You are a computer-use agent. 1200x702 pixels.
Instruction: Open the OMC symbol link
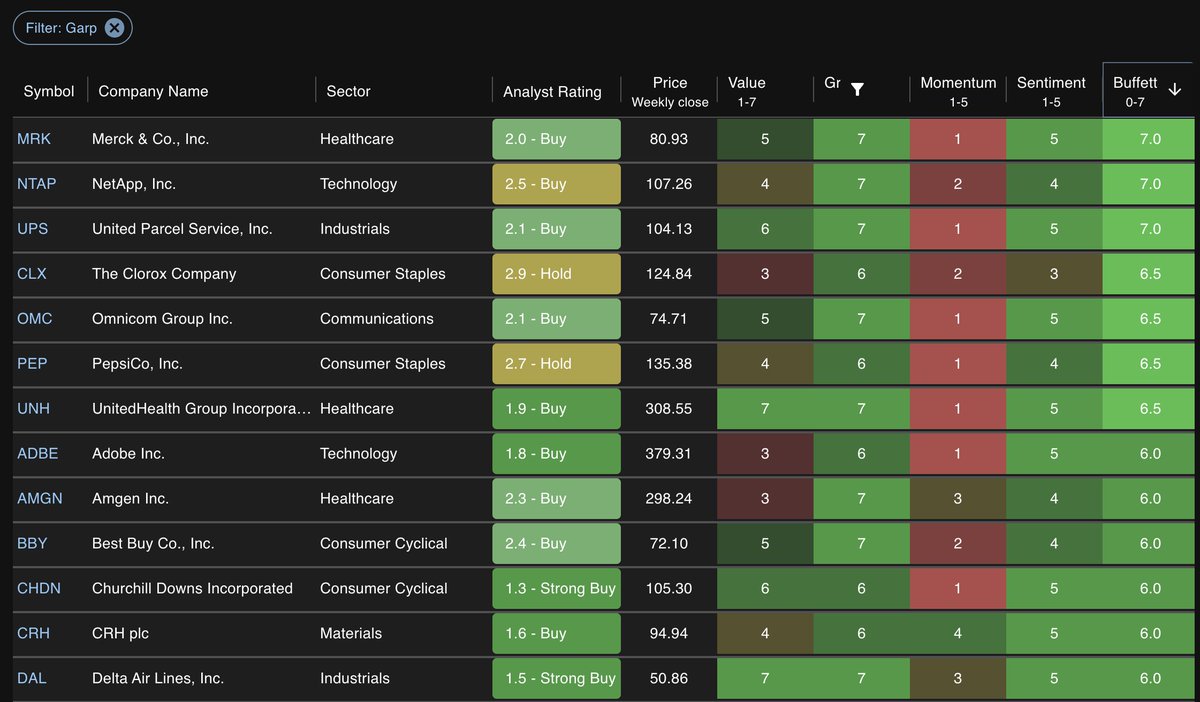35,319
